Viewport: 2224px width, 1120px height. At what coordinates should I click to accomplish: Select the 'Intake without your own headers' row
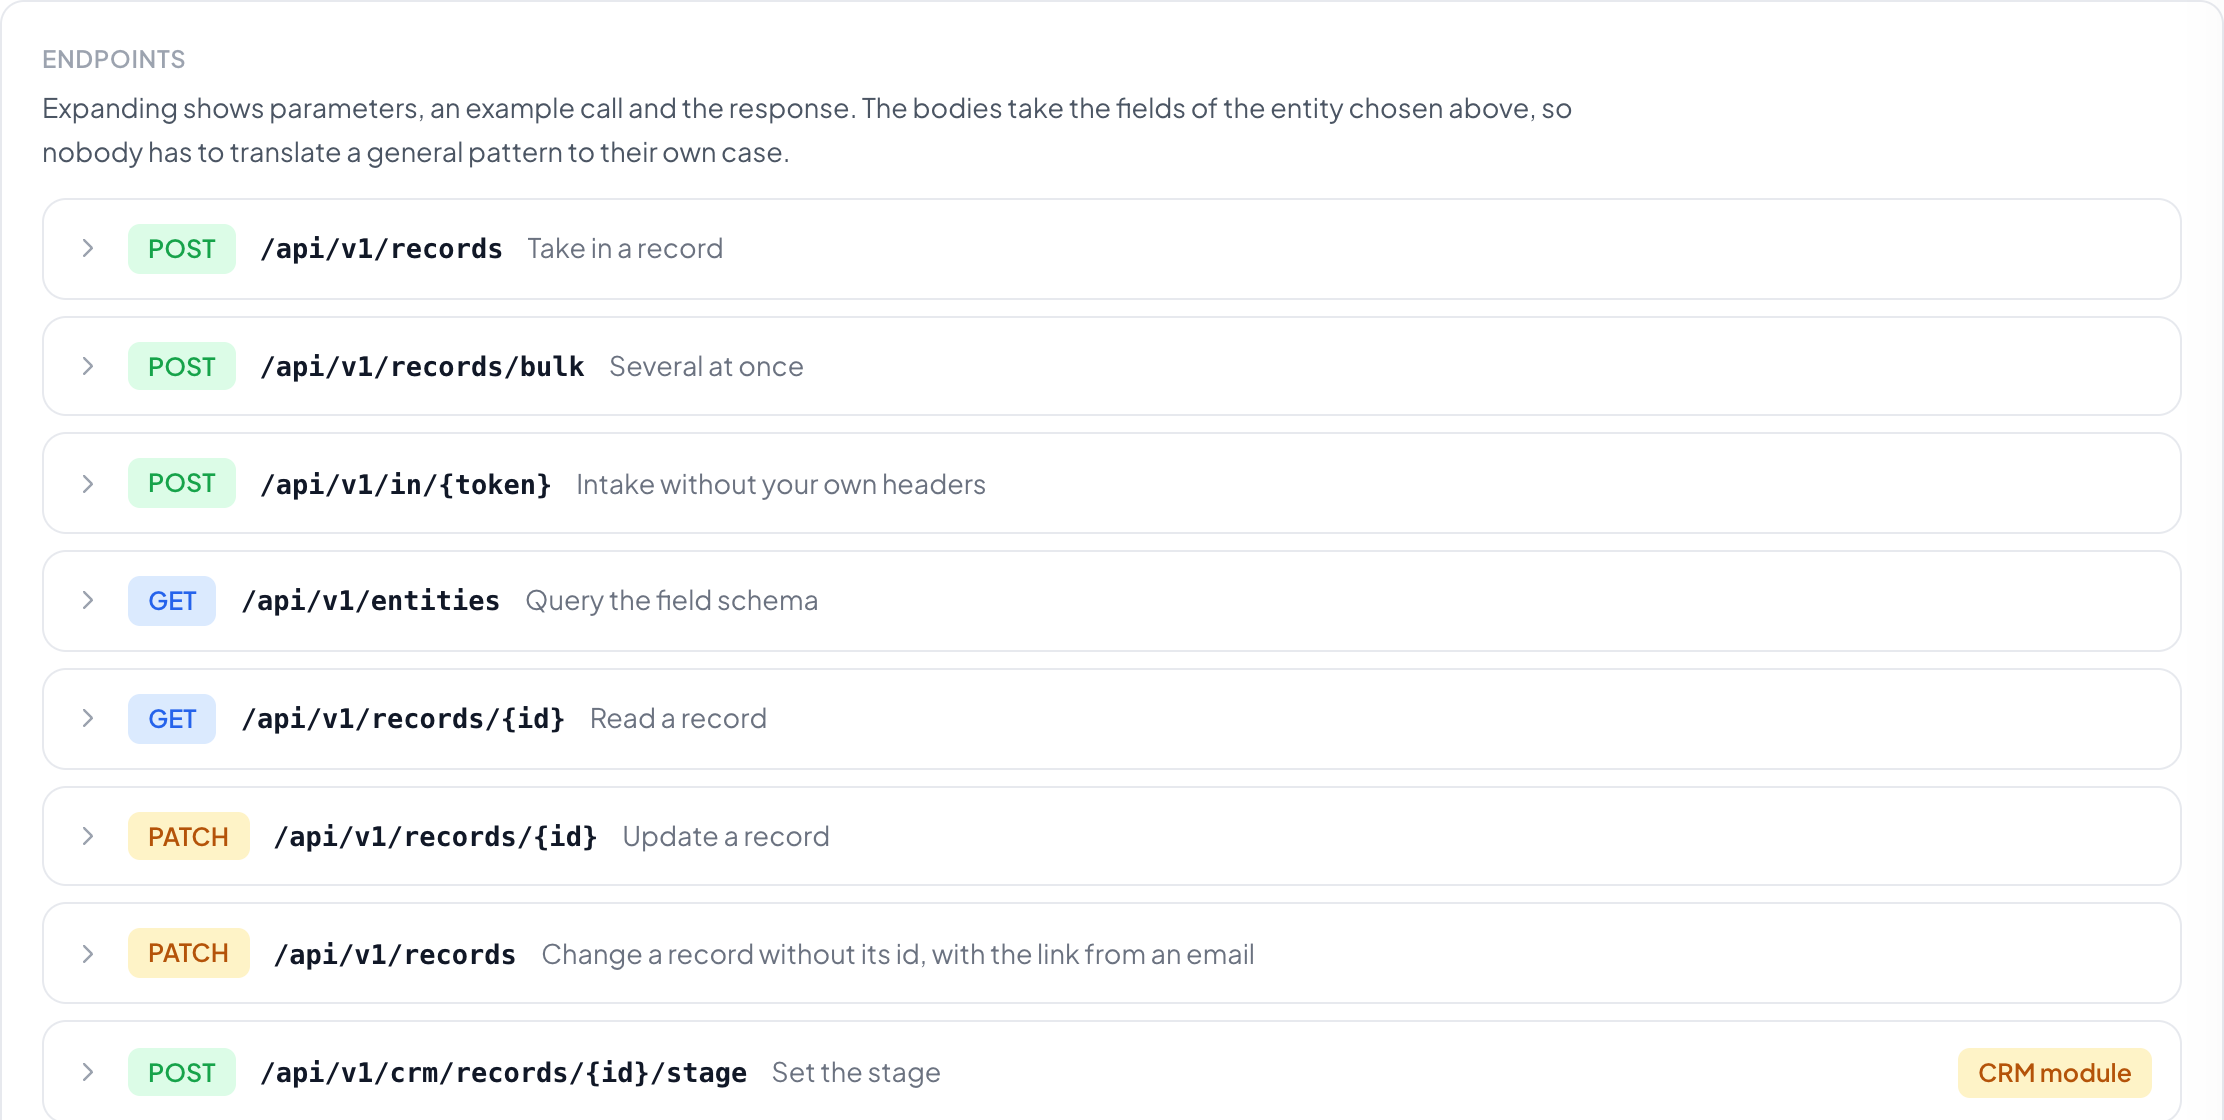pyautogui.click(x=1112, y=483)
